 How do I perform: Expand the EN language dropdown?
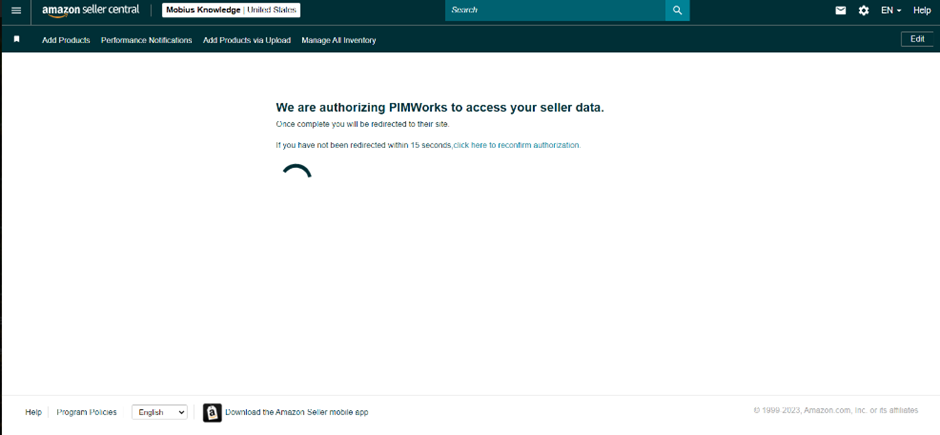(891, 10)
